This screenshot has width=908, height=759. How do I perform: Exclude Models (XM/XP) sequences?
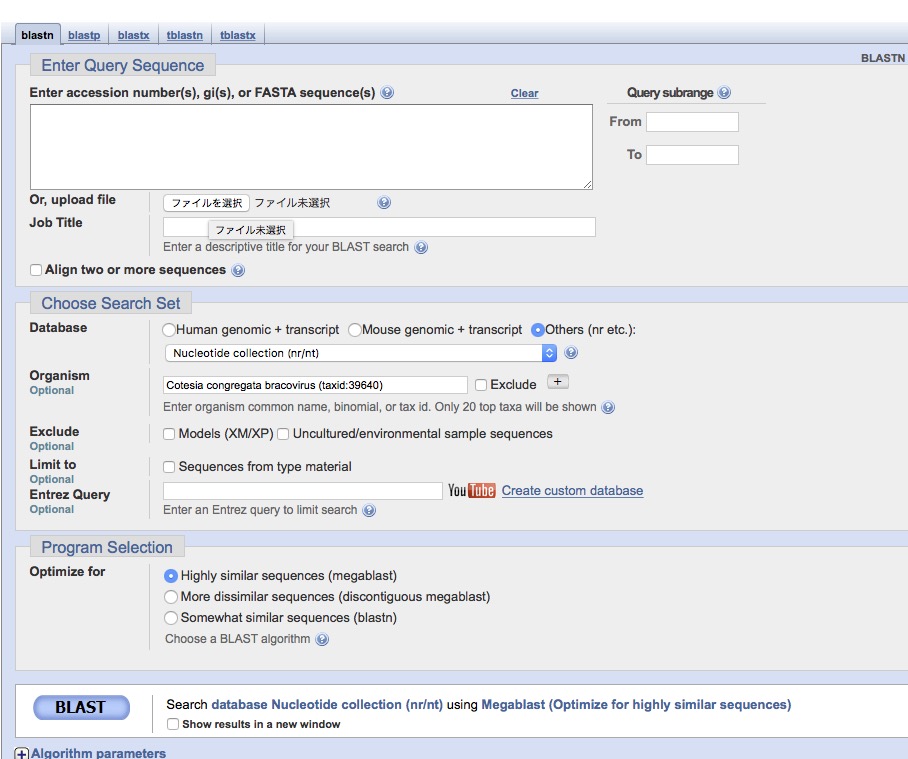[x=169, y=434]
